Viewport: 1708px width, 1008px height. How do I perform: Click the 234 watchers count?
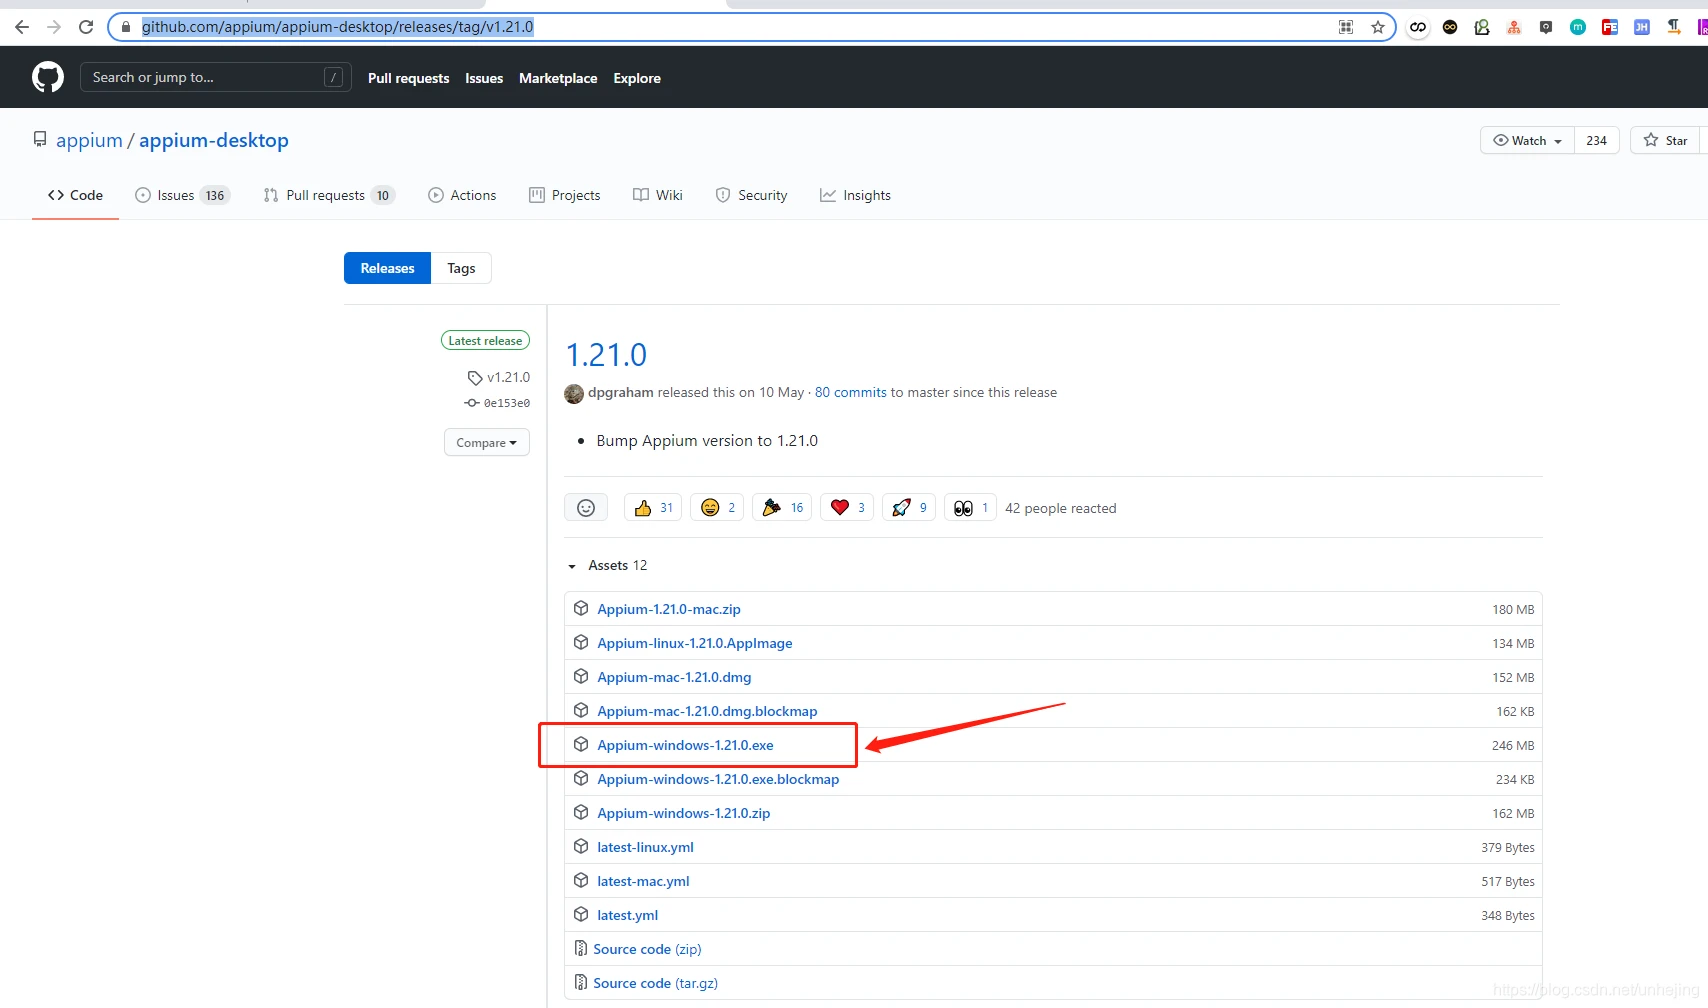click(1596, 140)
